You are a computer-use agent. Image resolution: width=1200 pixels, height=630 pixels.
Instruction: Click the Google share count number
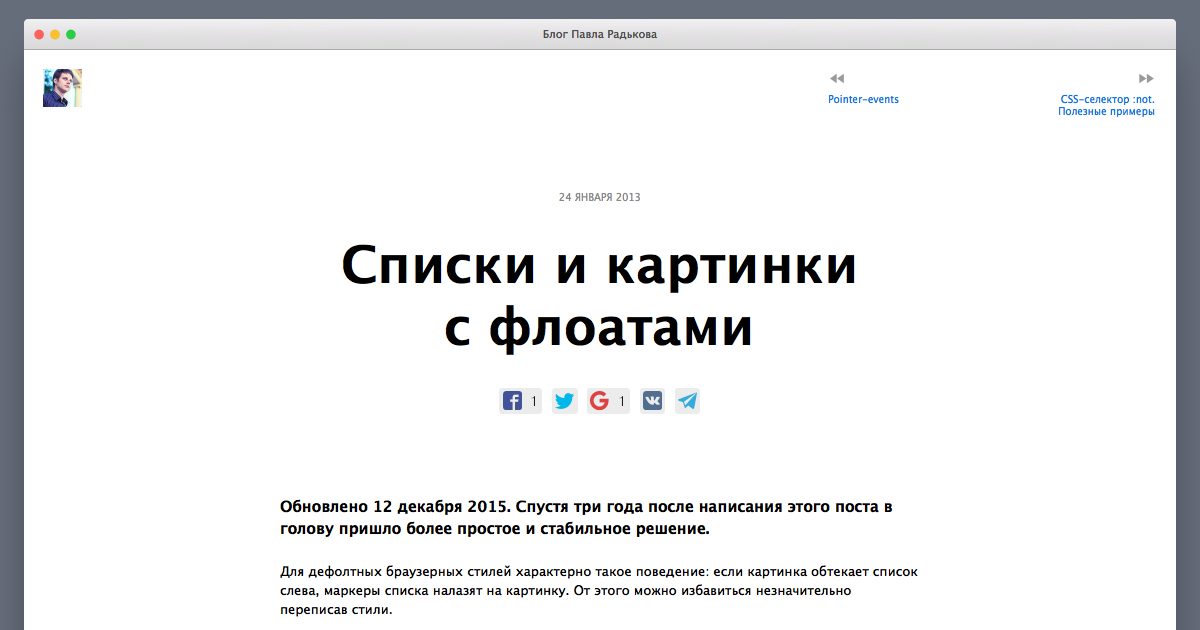[x=622, y=402]
